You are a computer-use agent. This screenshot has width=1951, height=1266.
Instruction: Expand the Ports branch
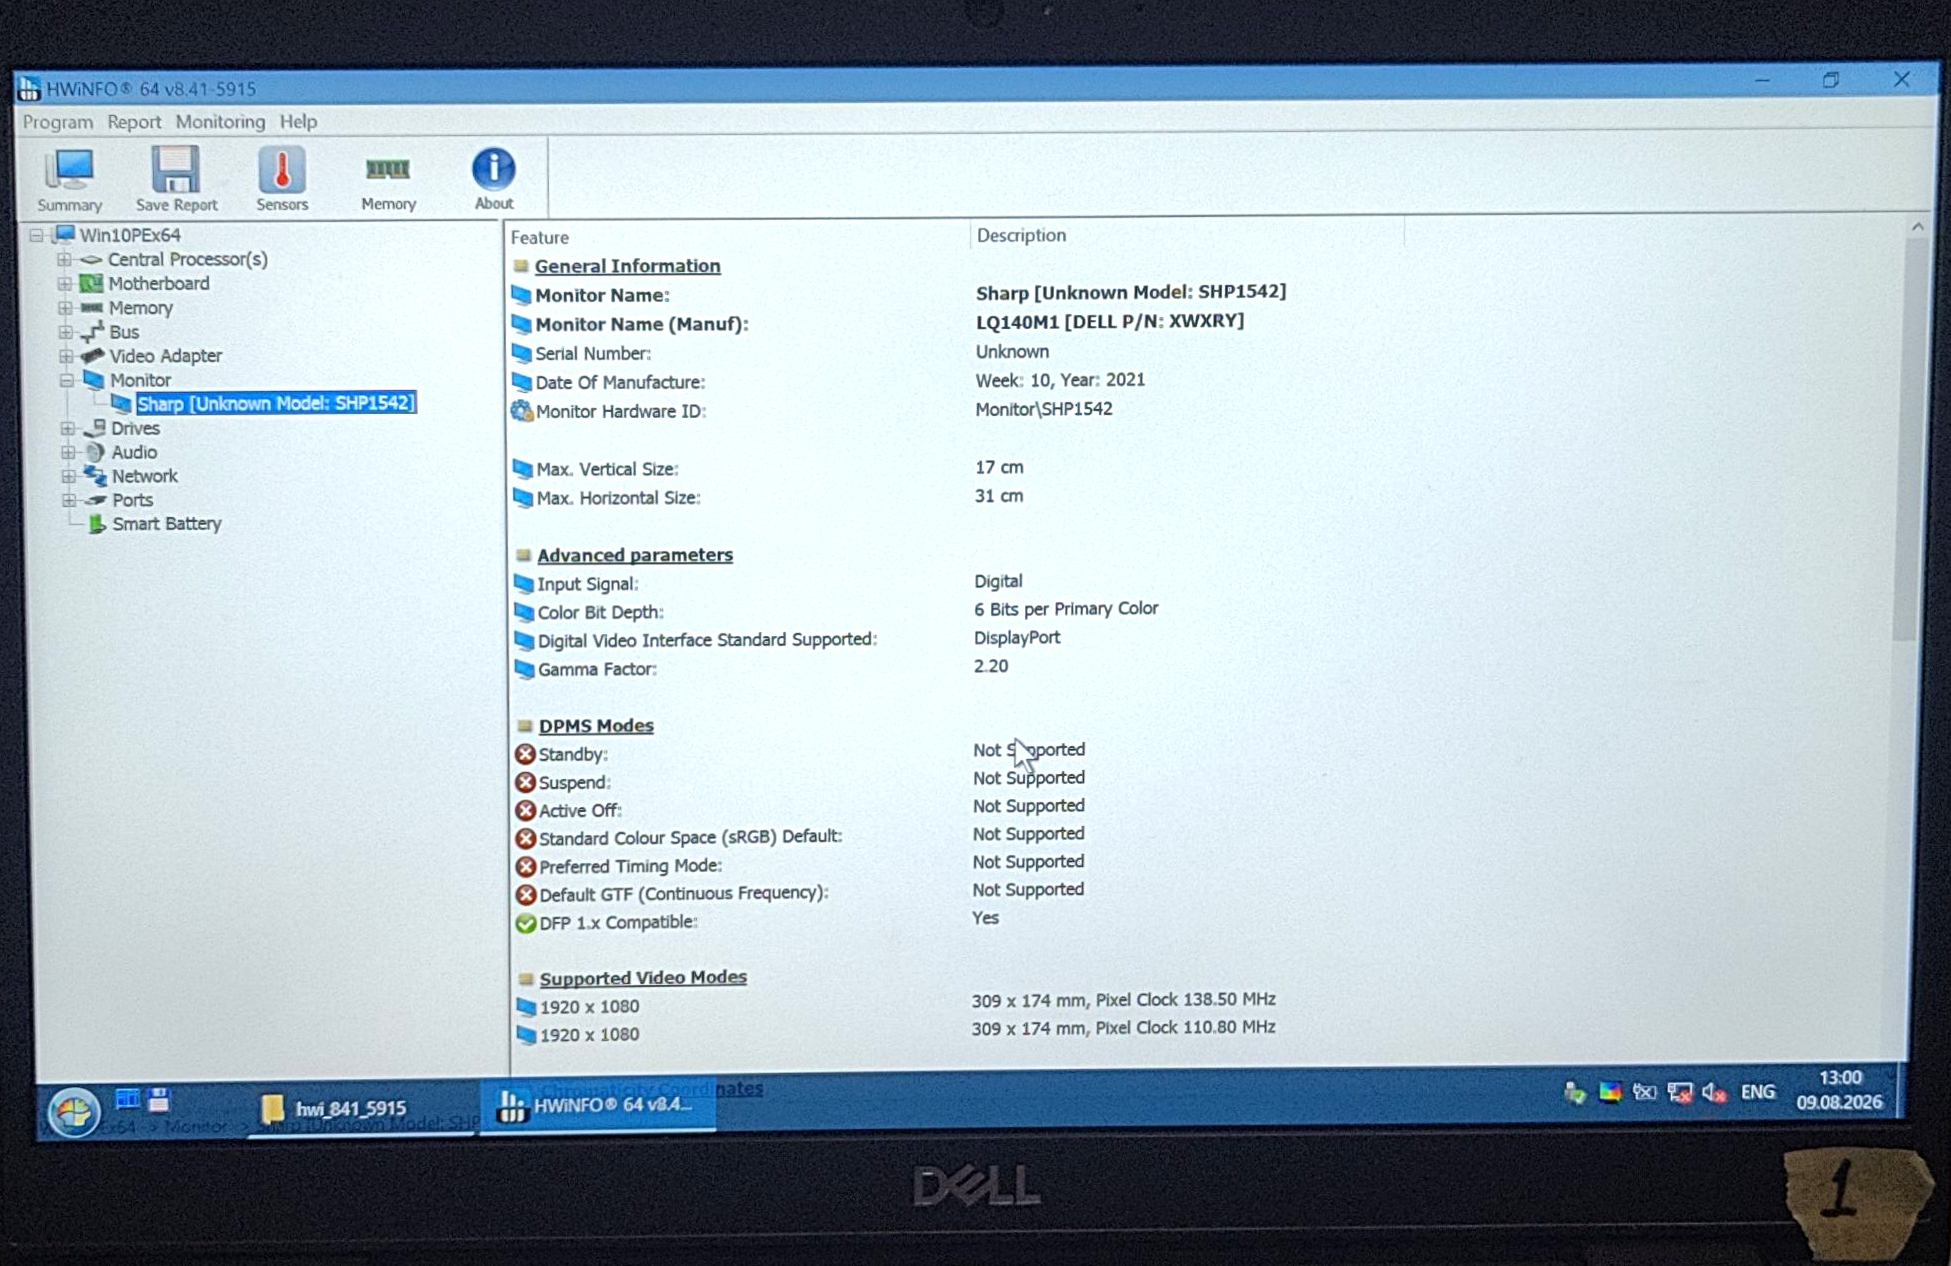[x=68, y=500]
